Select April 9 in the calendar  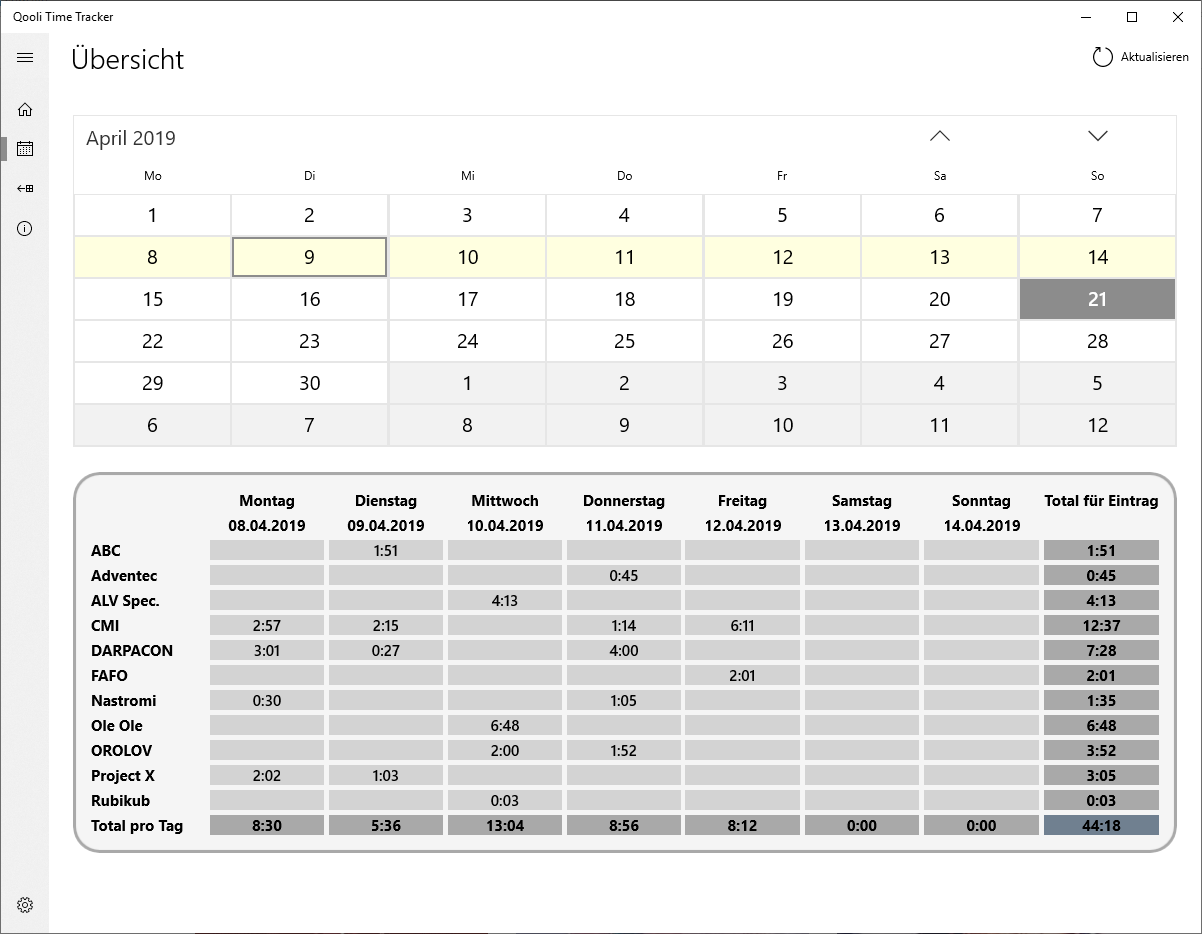coord(309,257)
